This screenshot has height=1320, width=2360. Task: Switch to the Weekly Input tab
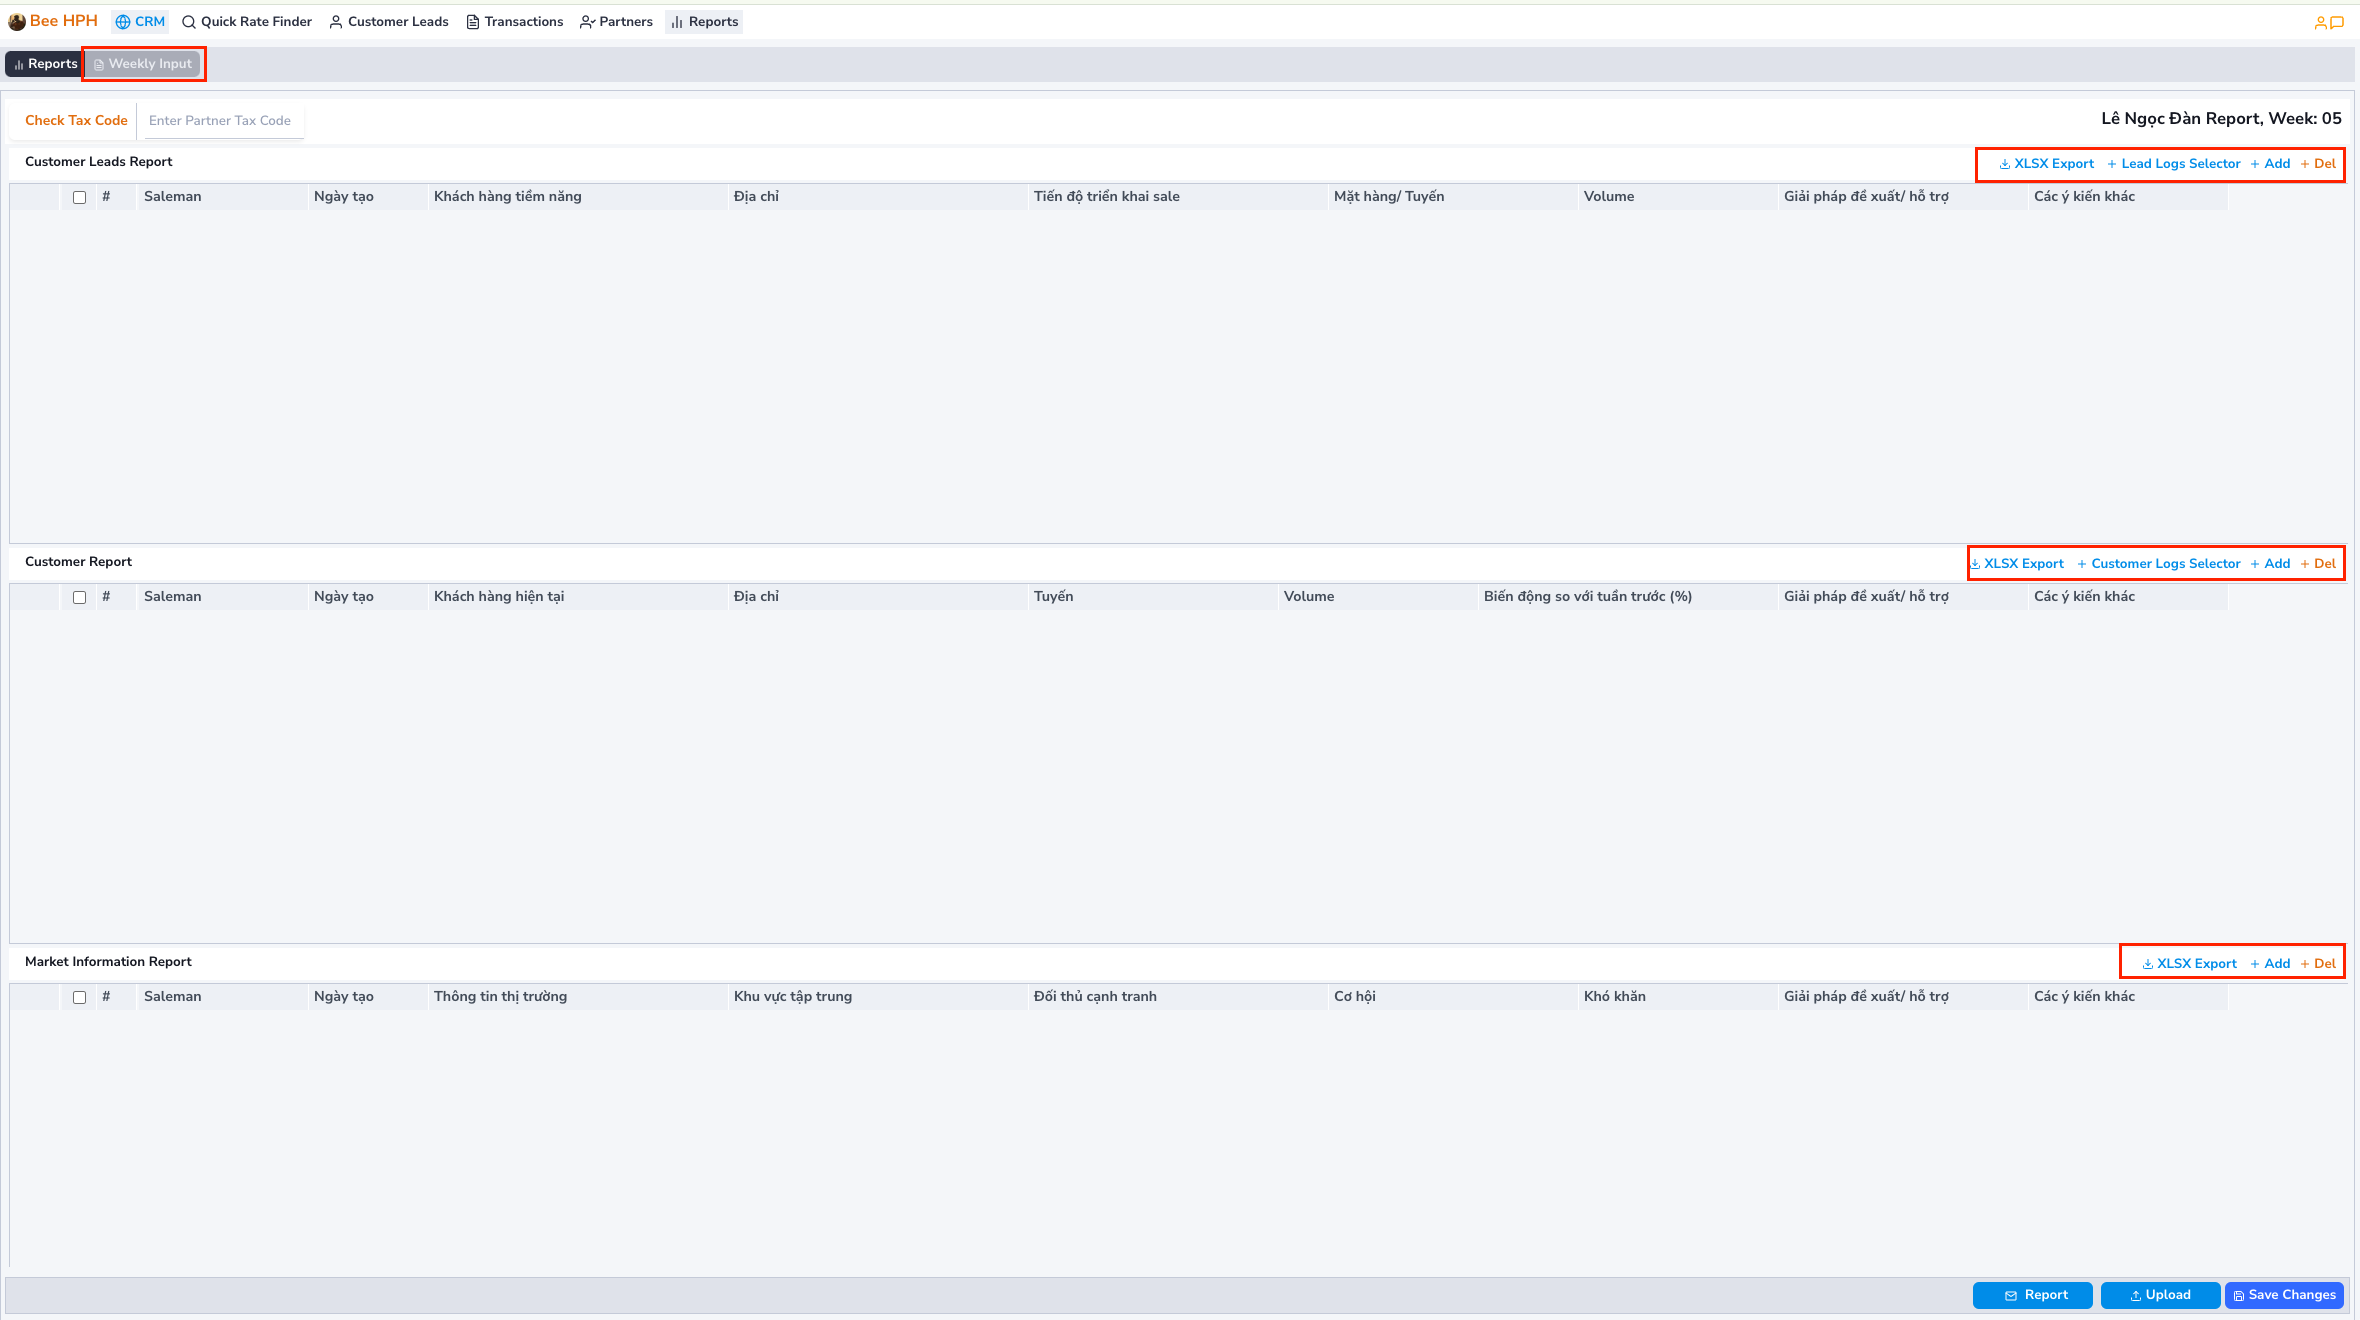coord(143,64)
